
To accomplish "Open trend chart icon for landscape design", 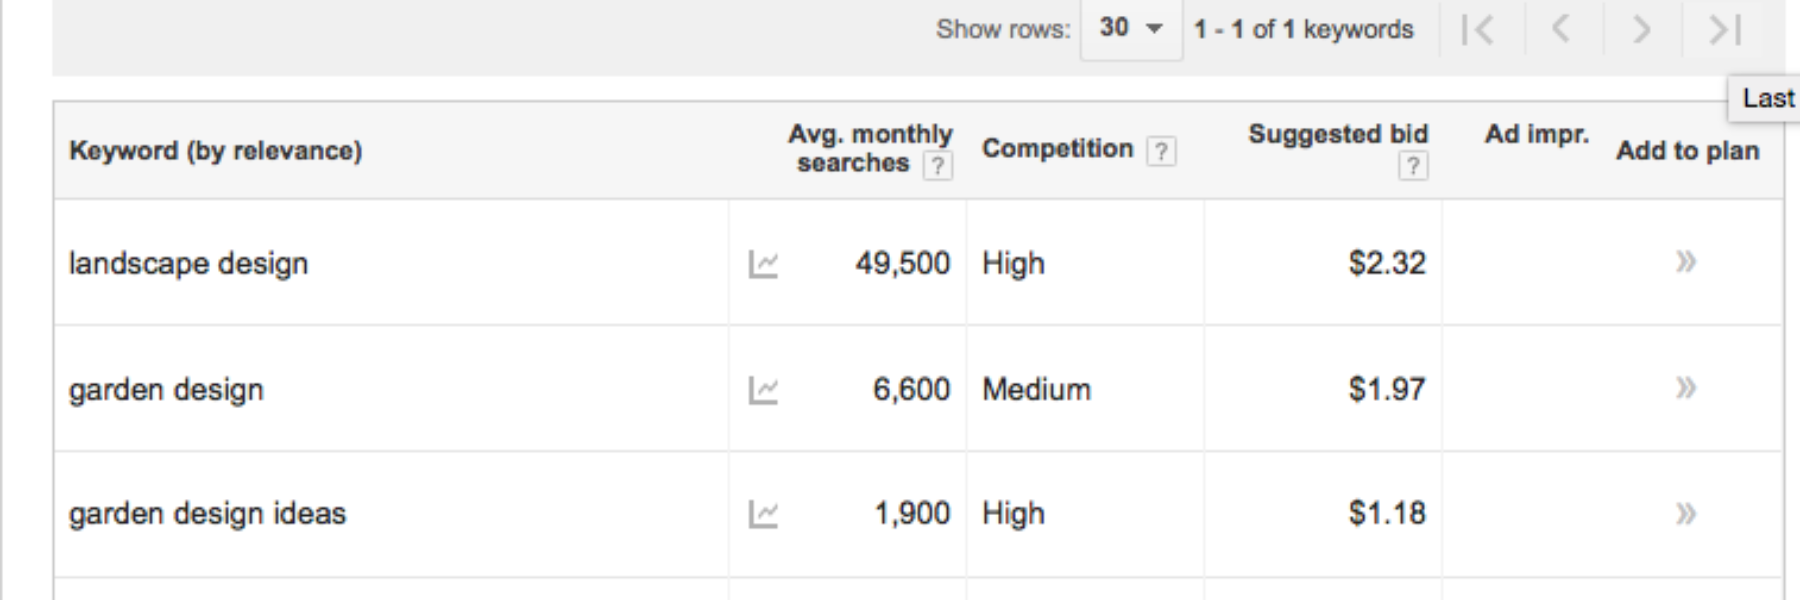I will (x=763, y=264).
